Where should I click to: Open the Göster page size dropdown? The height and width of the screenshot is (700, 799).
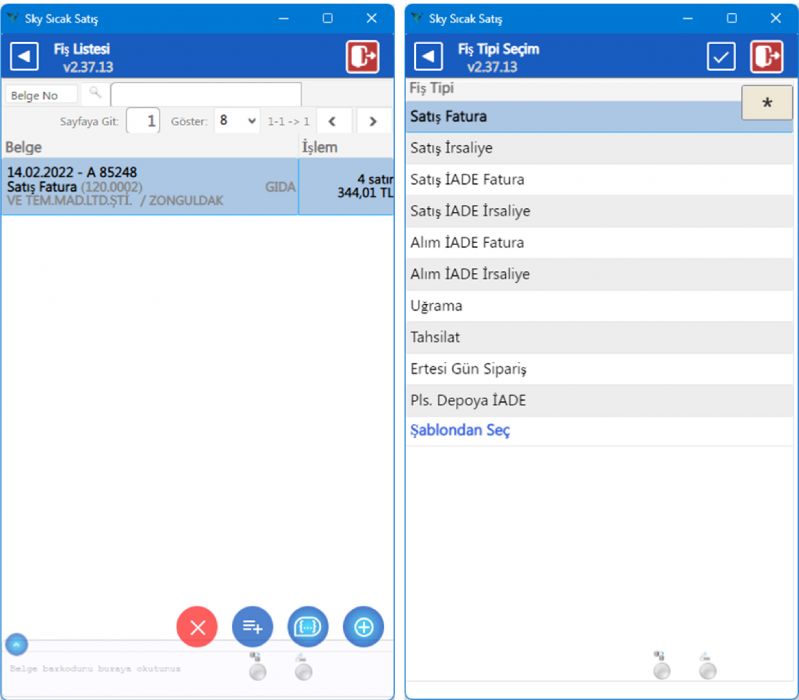(x=237, y=121)
